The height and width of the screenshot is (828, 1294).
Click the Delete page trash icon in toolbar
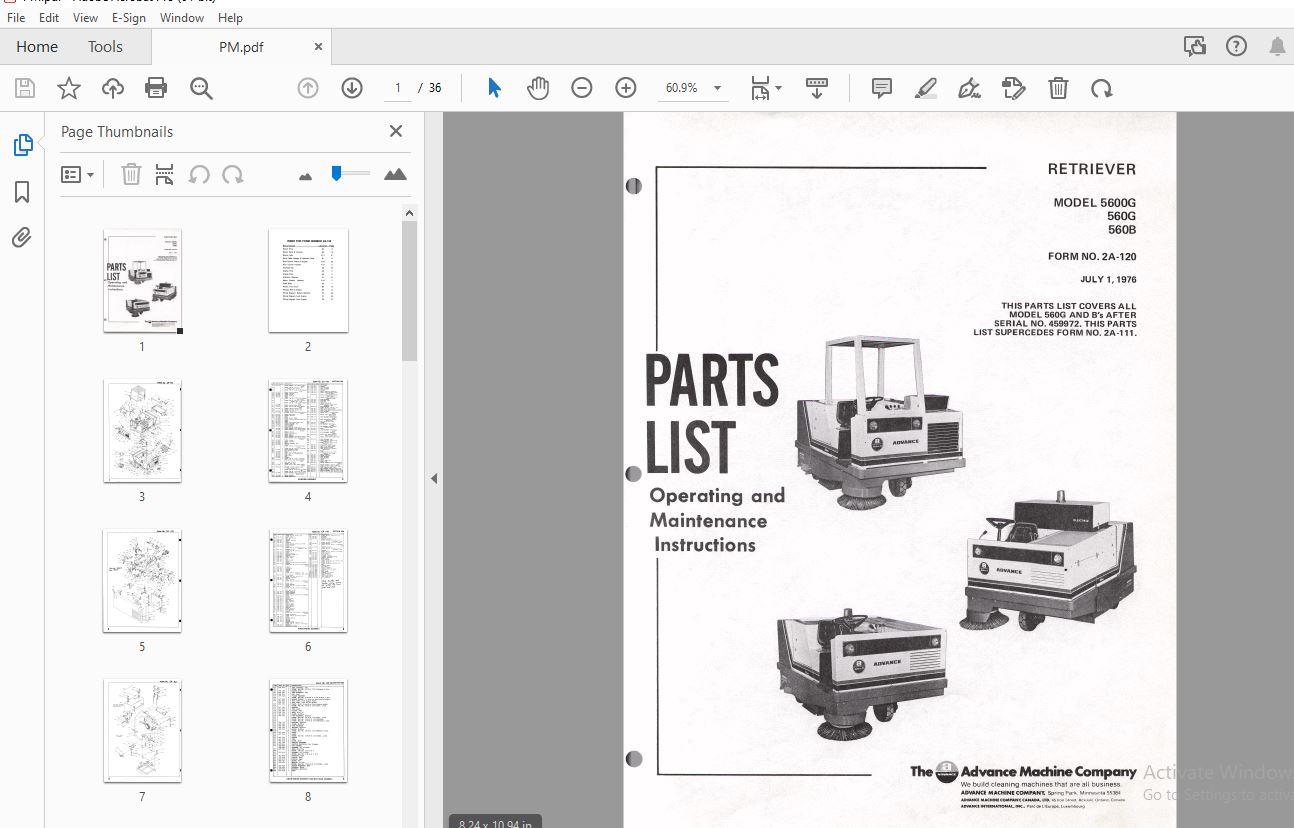click(x=1058, y=88)
